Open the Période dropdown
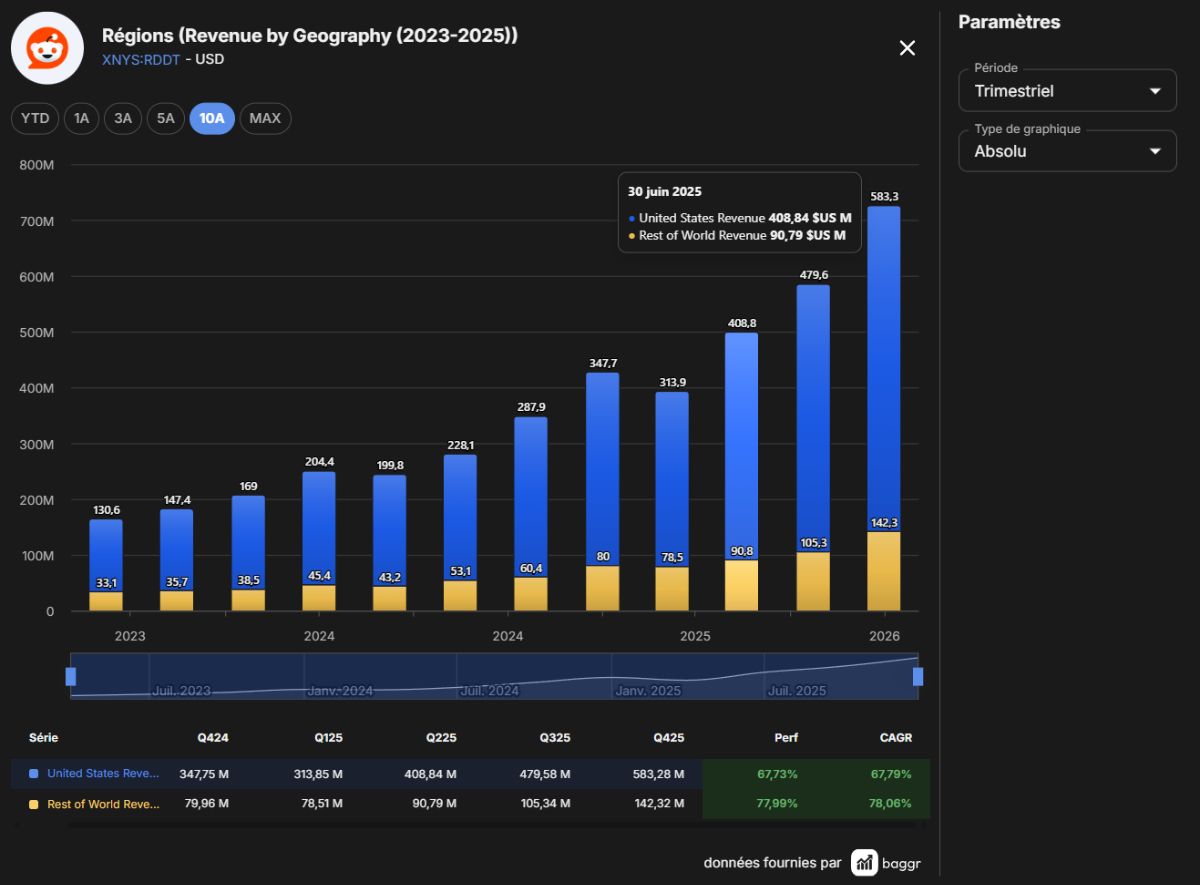The width and height of the screenshot is (1200, 885). (1068, 90)
